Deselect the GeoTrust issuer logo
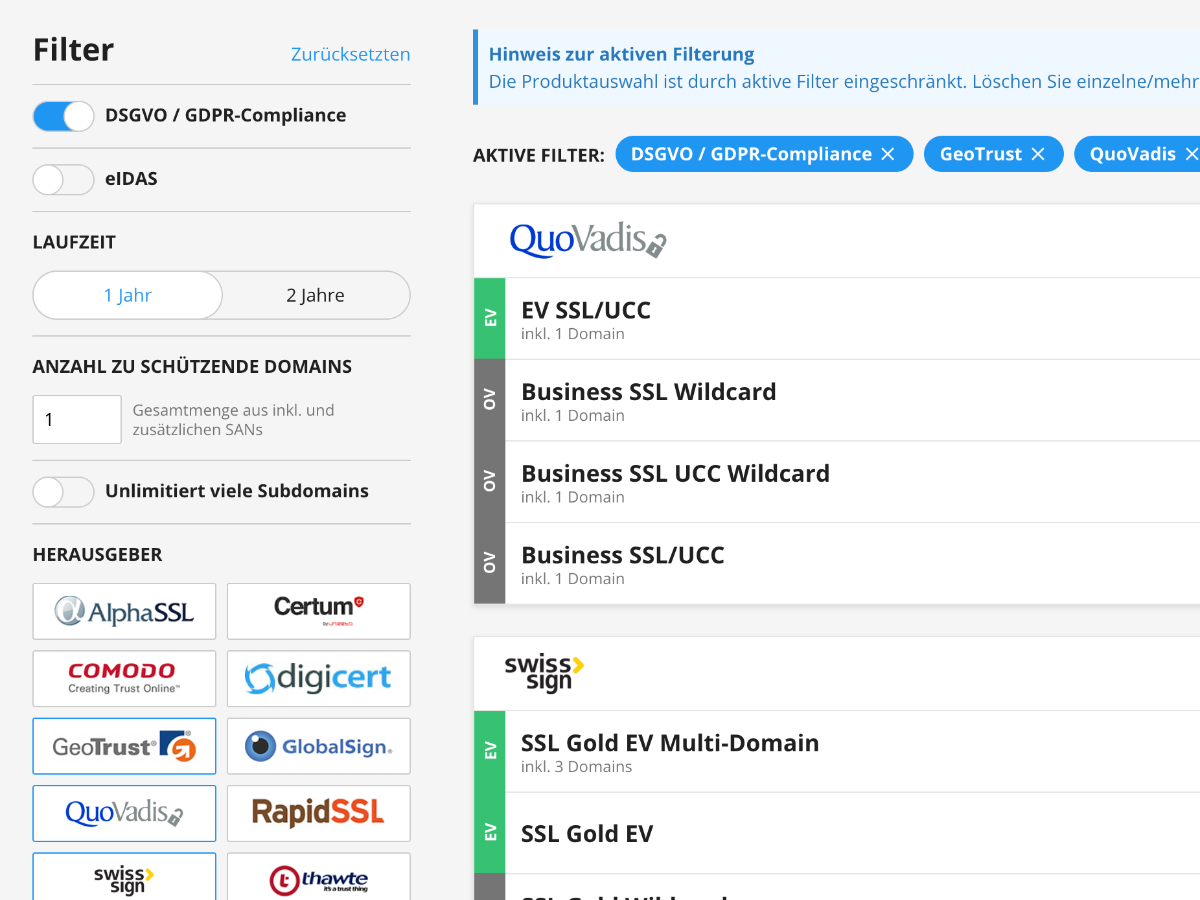The image size is (1200, 900). pyautogui.click(x=124, y=745)
